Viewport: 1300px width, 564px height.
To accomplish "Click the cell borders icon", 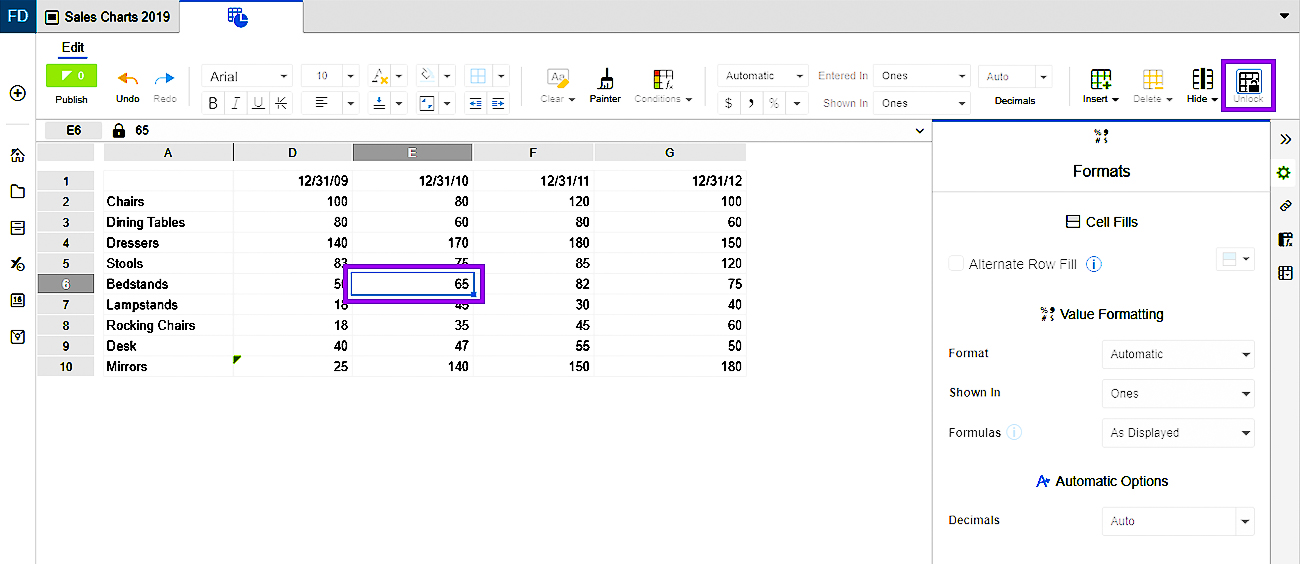I will 478,76.
